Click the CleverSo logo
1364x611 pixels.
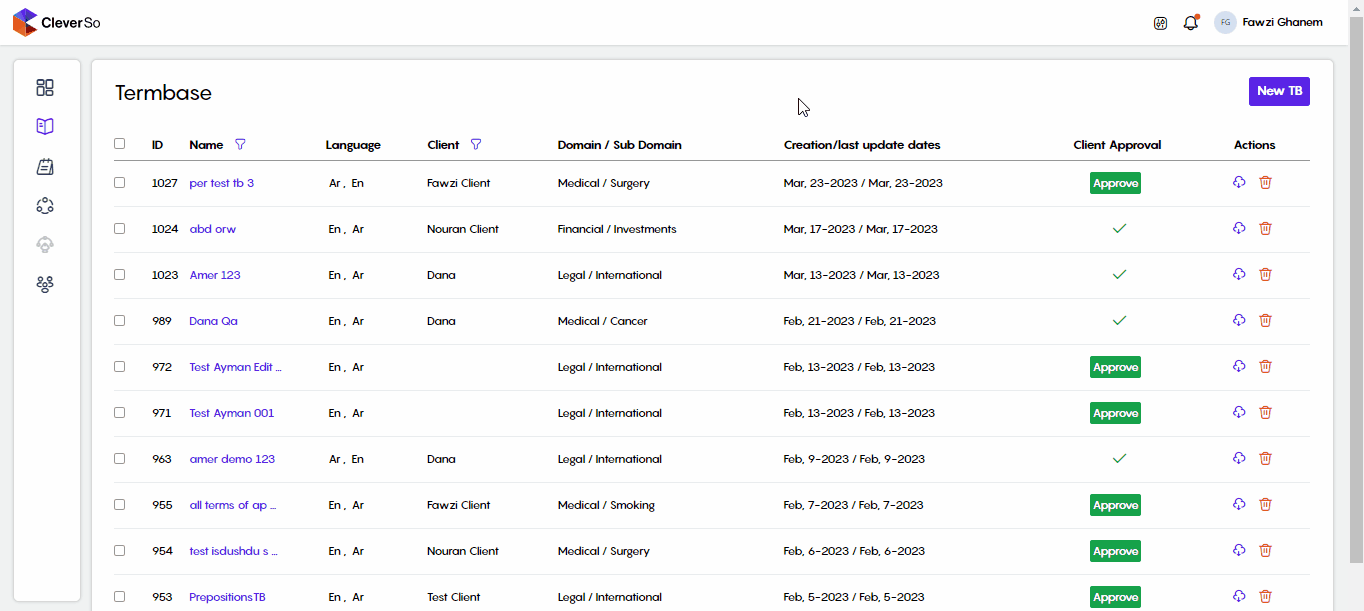tap(56, 22)
